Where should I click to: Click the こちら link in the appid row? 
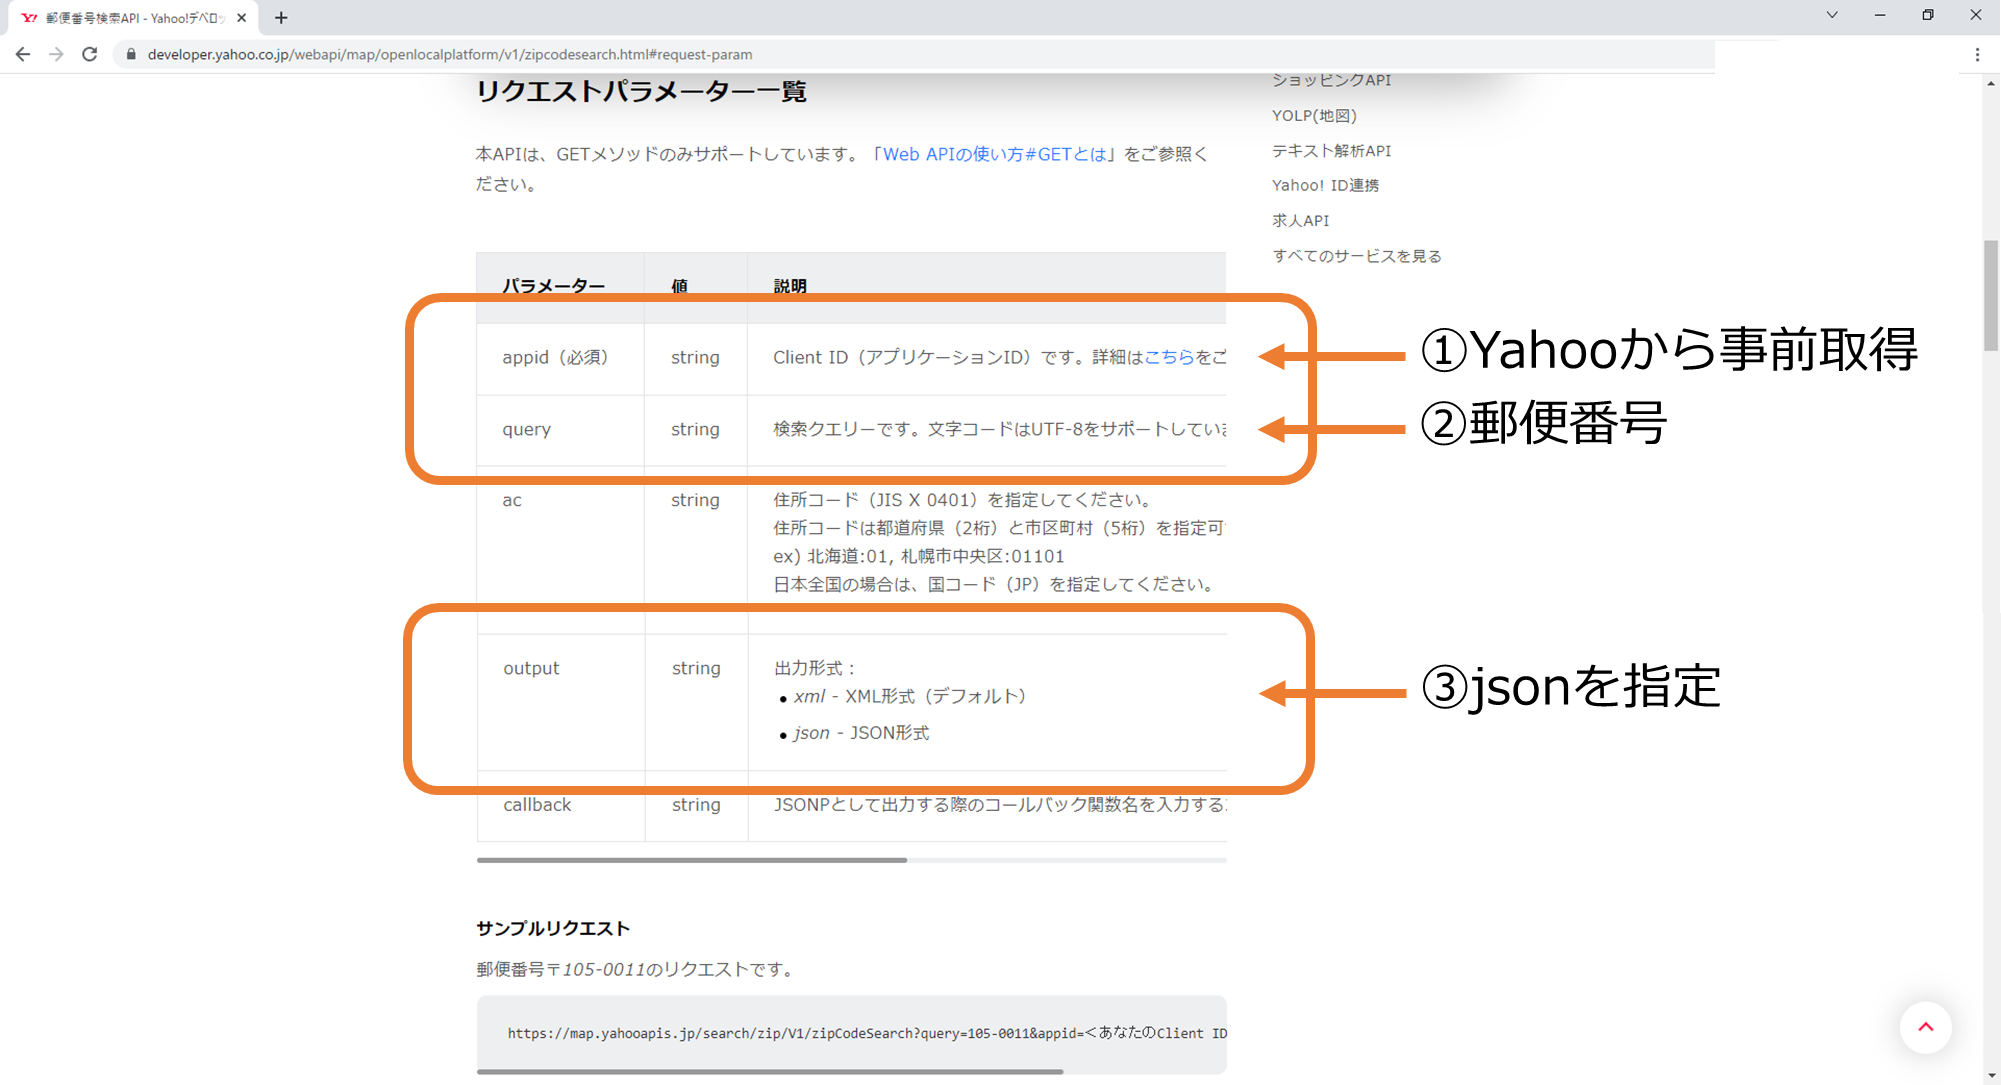point(1170,357)
